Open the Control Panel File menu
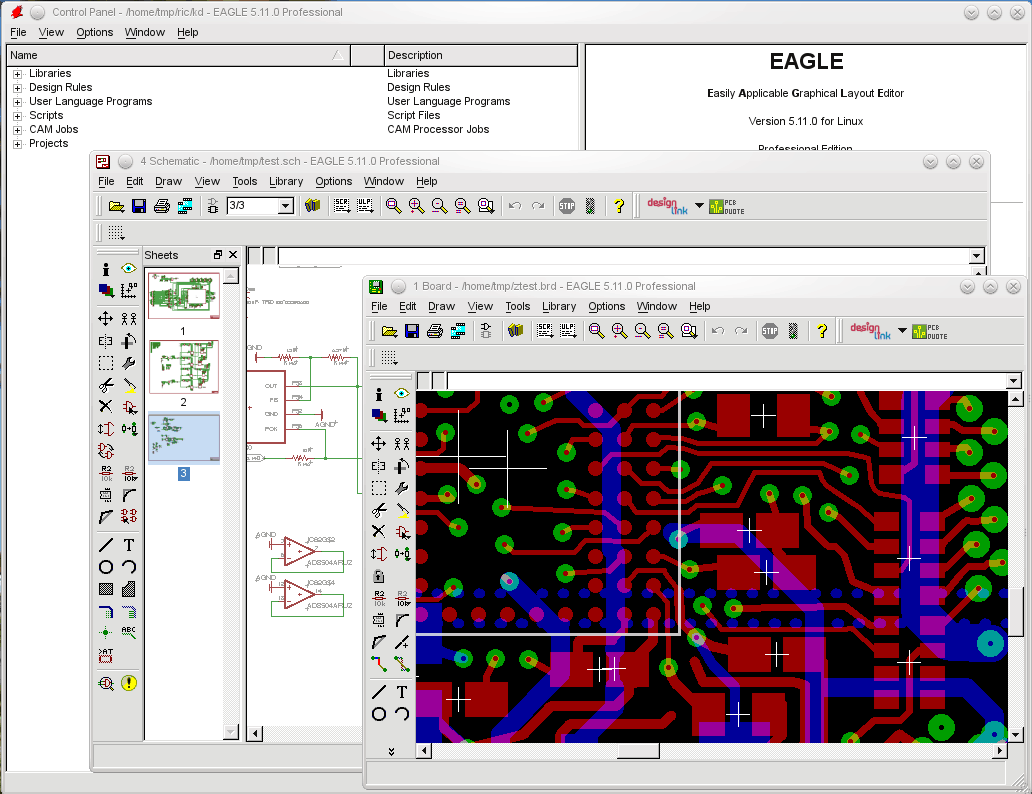This screenshot has height=794, width=1032. [x=18, y=32]
